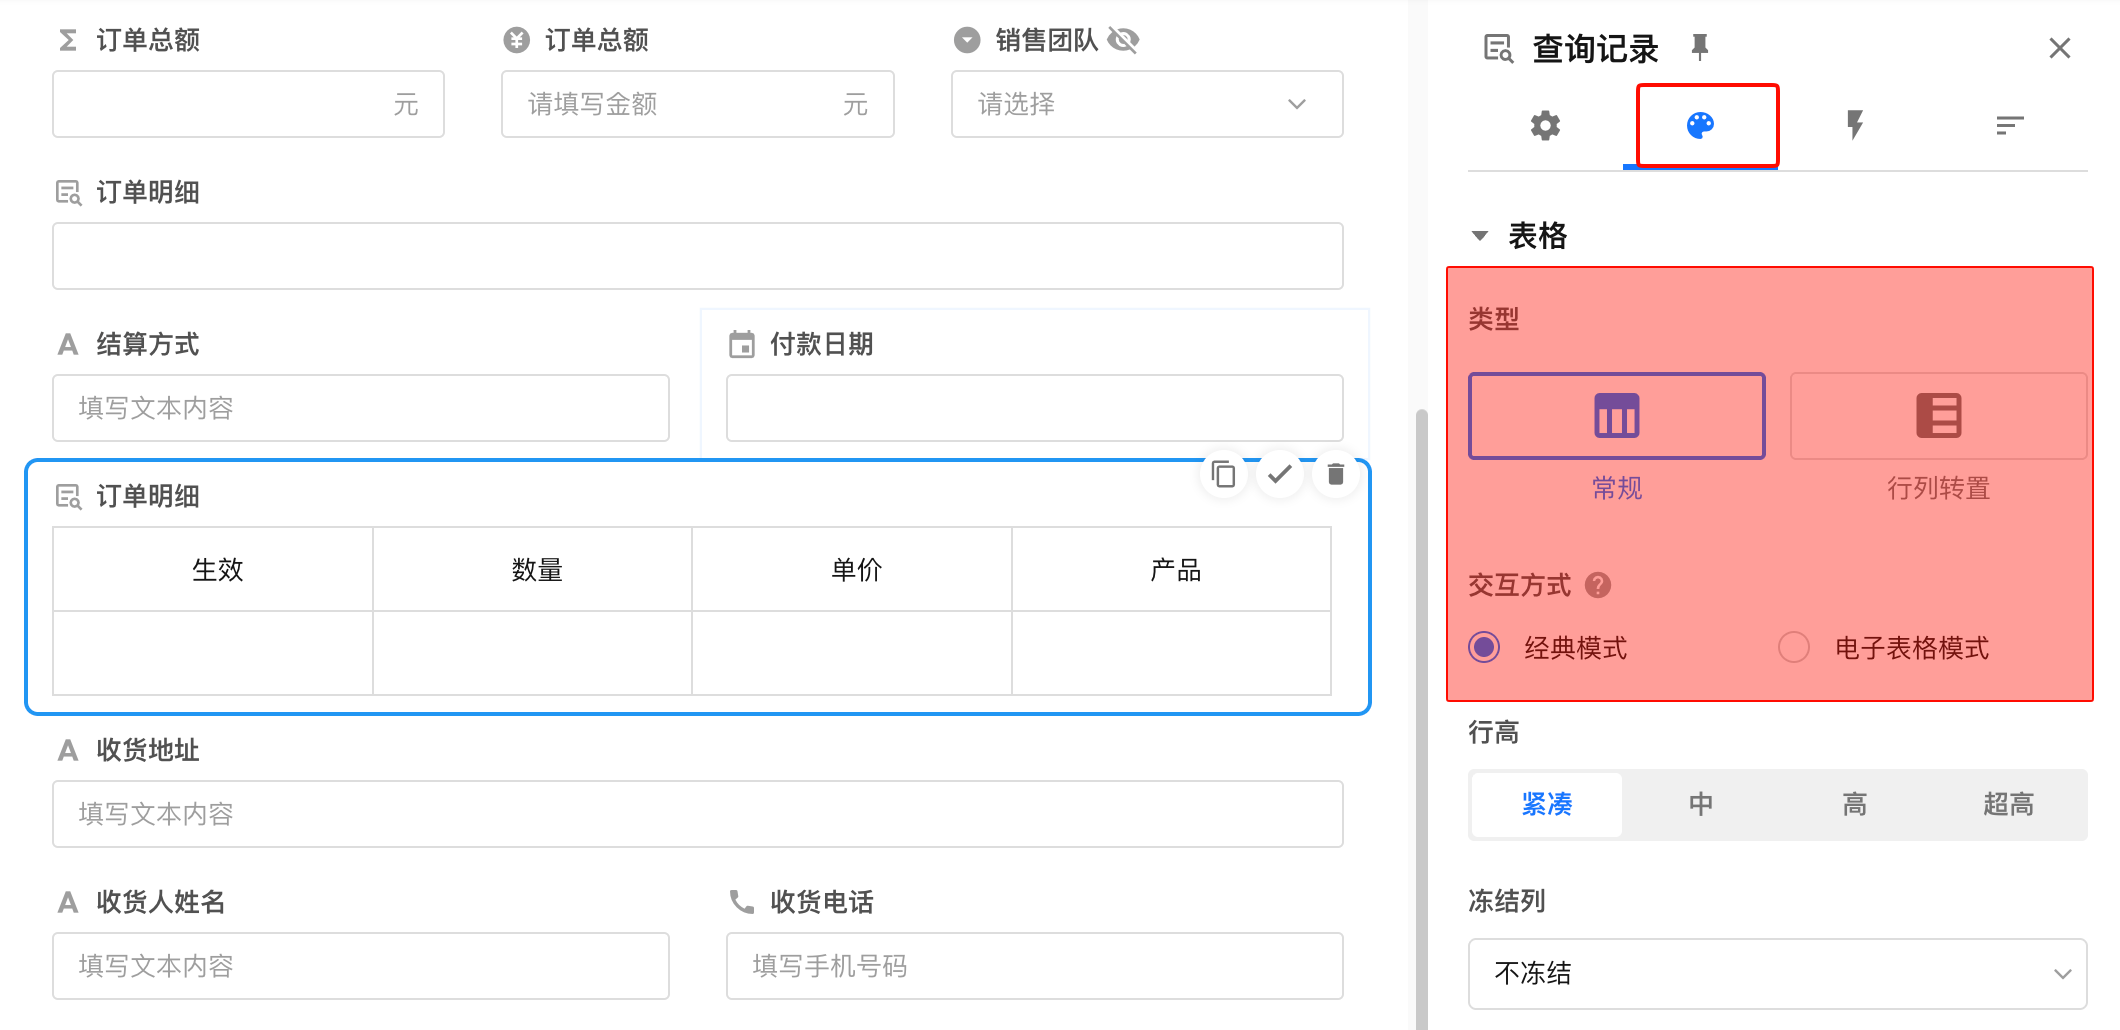Open the 冻结列 不冻结 dropdown
This screenshot has width=2120, height=1030.
[1776, 973]
